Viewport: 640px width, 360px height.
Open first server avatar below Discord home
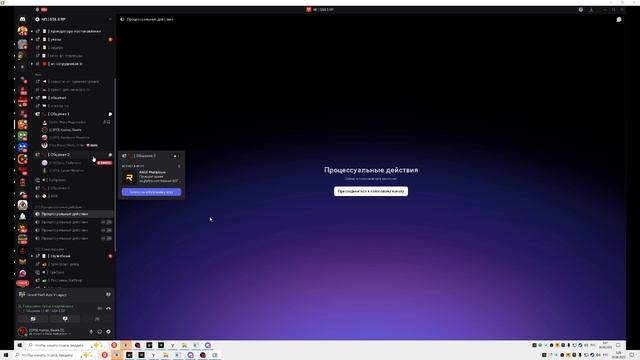[x=22, y=31]
